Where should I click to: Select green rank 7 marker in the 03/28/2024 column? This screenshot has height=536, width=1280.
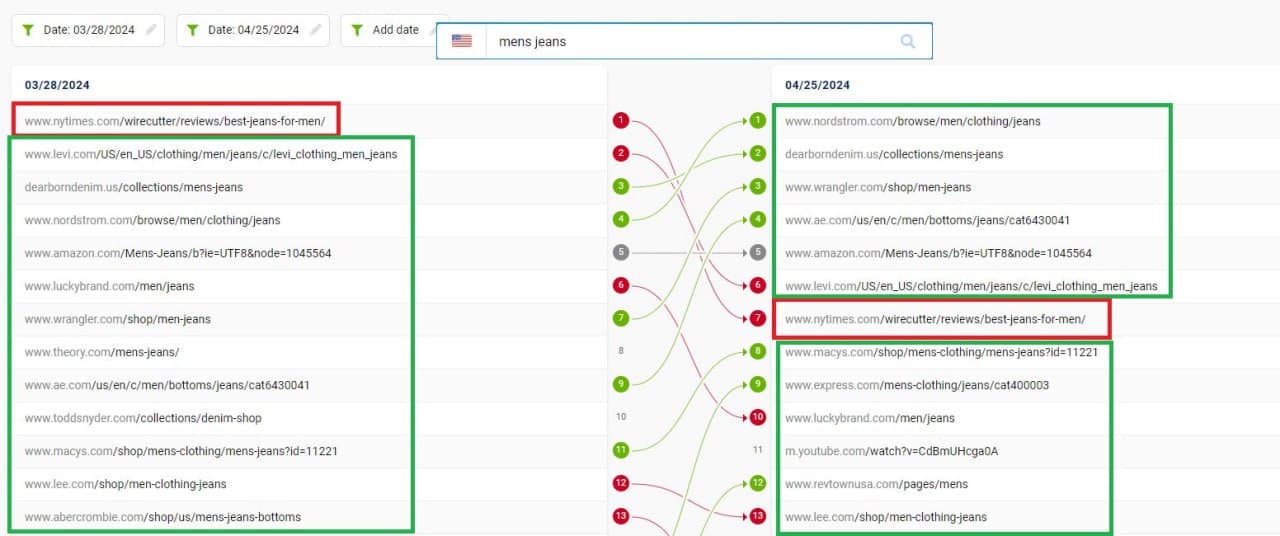(621, 319)
